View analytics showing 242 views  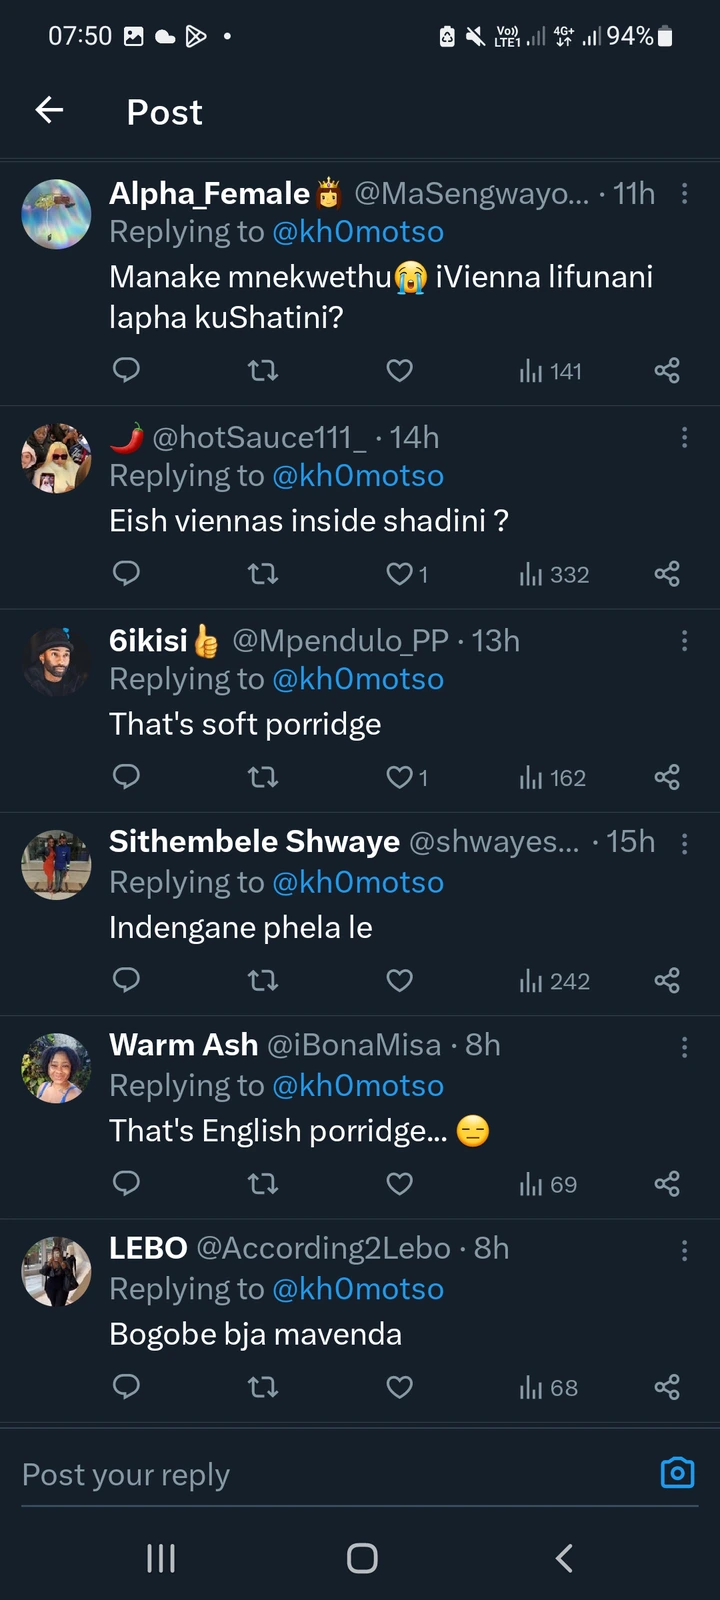tap(554, 981)
